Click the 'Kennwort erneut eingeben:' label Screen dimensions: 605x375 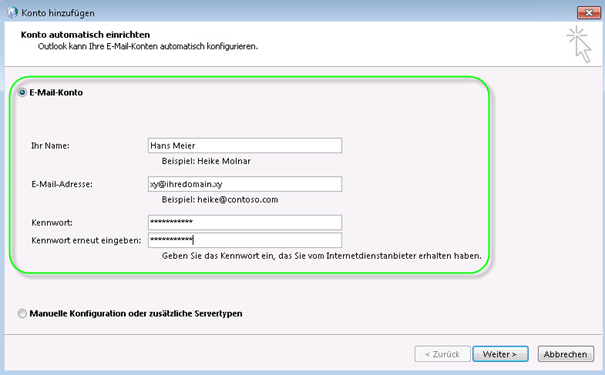tap(86, 240)
